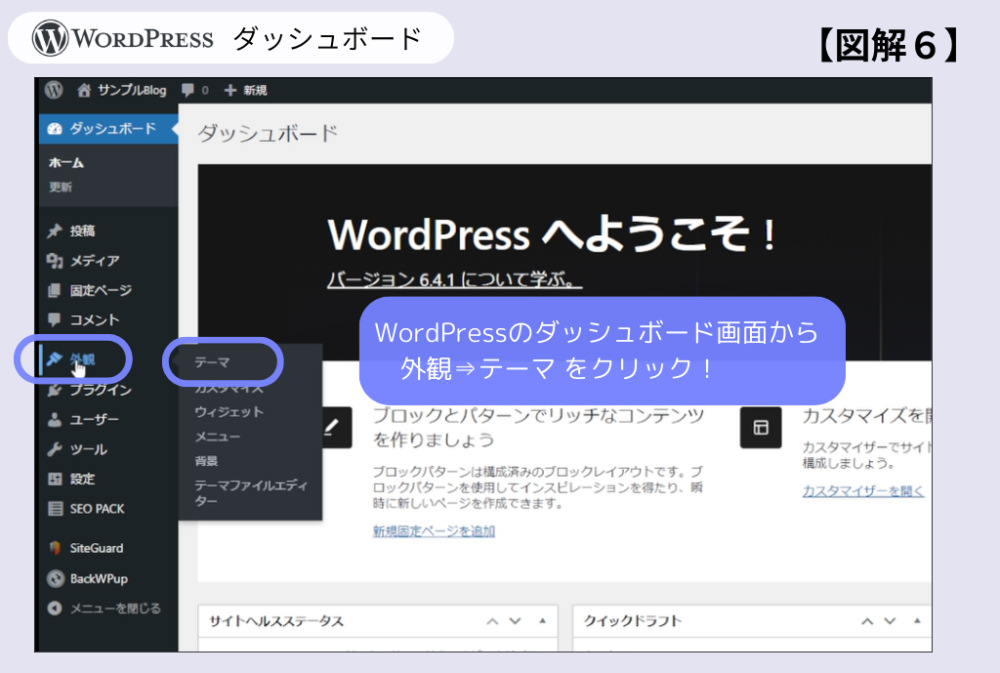This screenshot has height=673, width=1000.
Task: Move サイトヘルスステータス panel down
Action: [x=515, y=621]
